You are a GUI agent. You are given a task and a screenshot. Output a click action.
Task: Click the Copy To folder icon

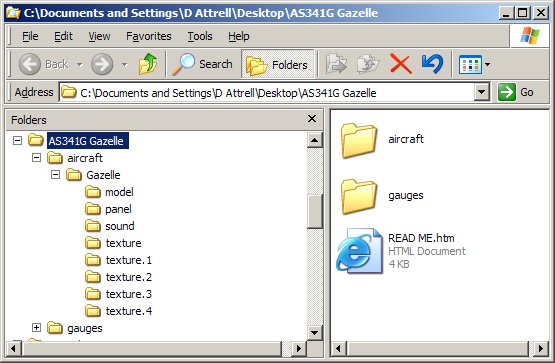pyautogui.click(x=368, y=64)
